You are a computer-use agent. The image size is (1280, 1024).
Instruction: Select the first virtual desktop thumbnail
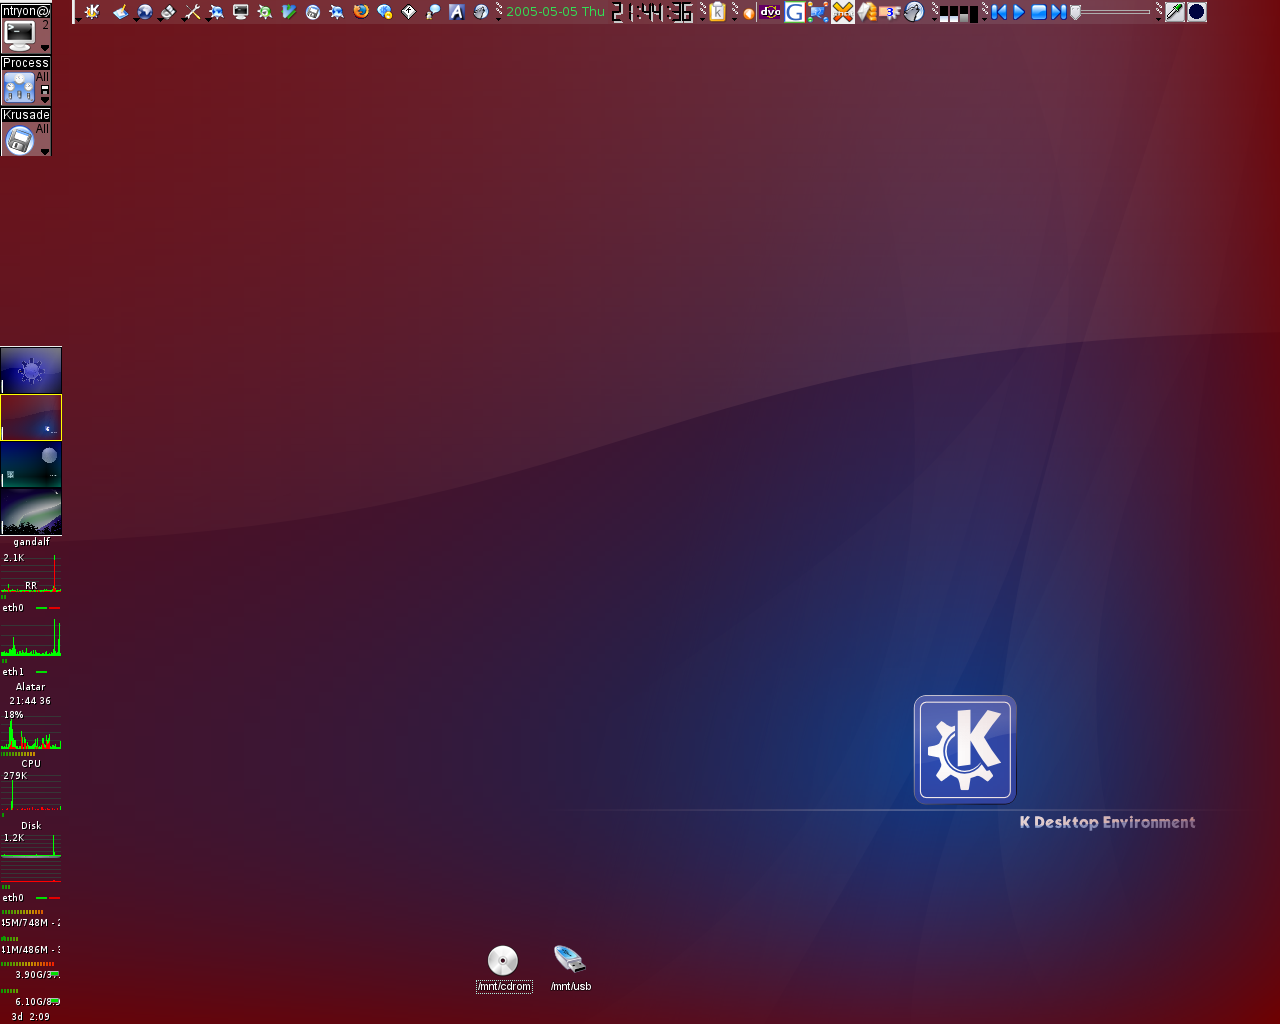click(x=31, y=370)
